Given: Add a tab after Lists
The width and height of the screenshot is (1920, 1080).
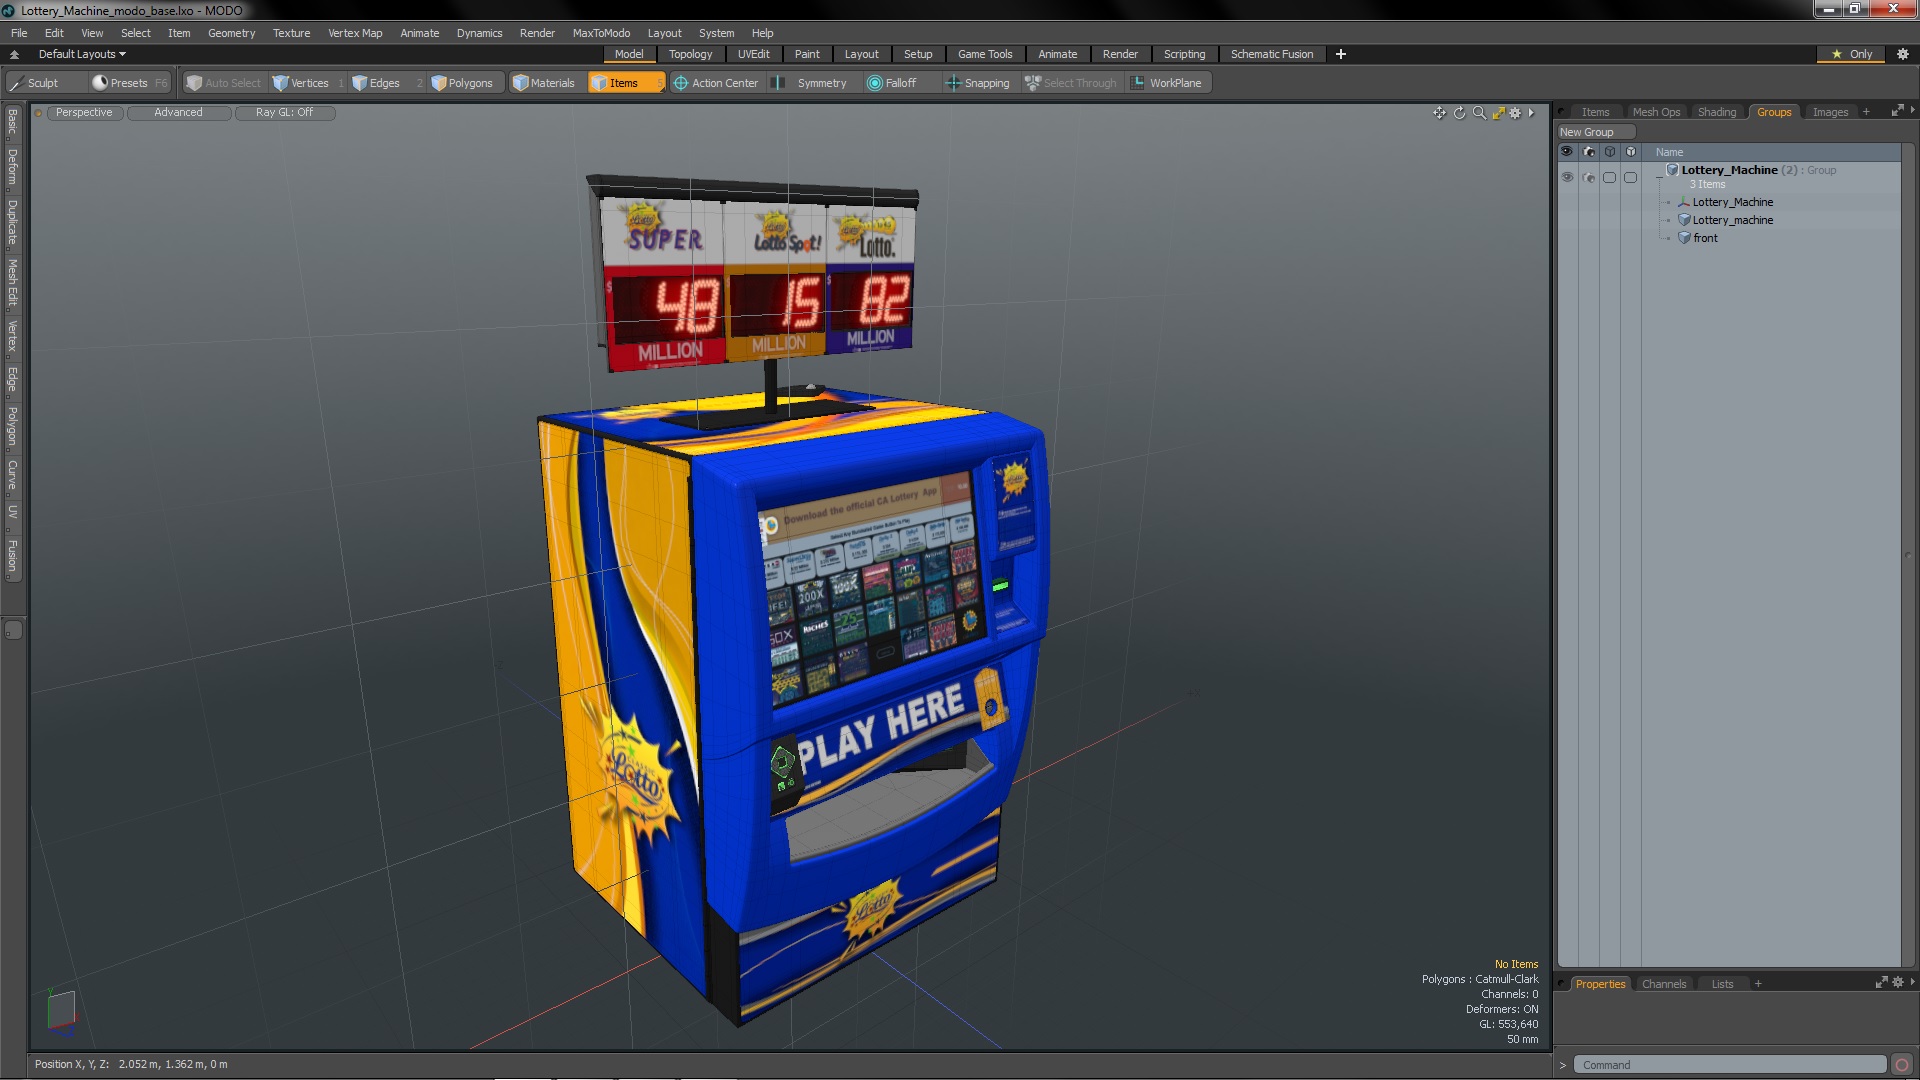Looking at the screenshot, I should pyautogui.click(x=1757, y=984).
